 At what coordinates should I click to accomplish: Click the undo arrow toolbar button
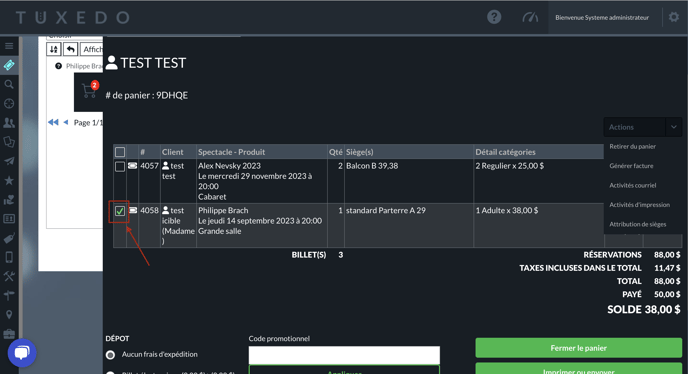70,49
